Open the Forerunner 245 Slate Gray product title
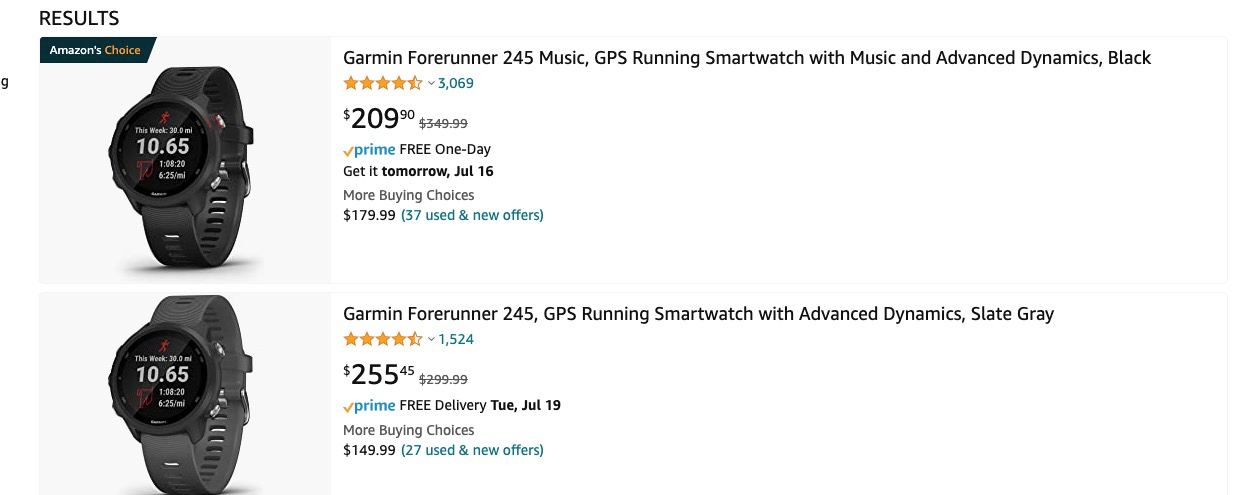The image size is (1233, 495). [698, 314]
